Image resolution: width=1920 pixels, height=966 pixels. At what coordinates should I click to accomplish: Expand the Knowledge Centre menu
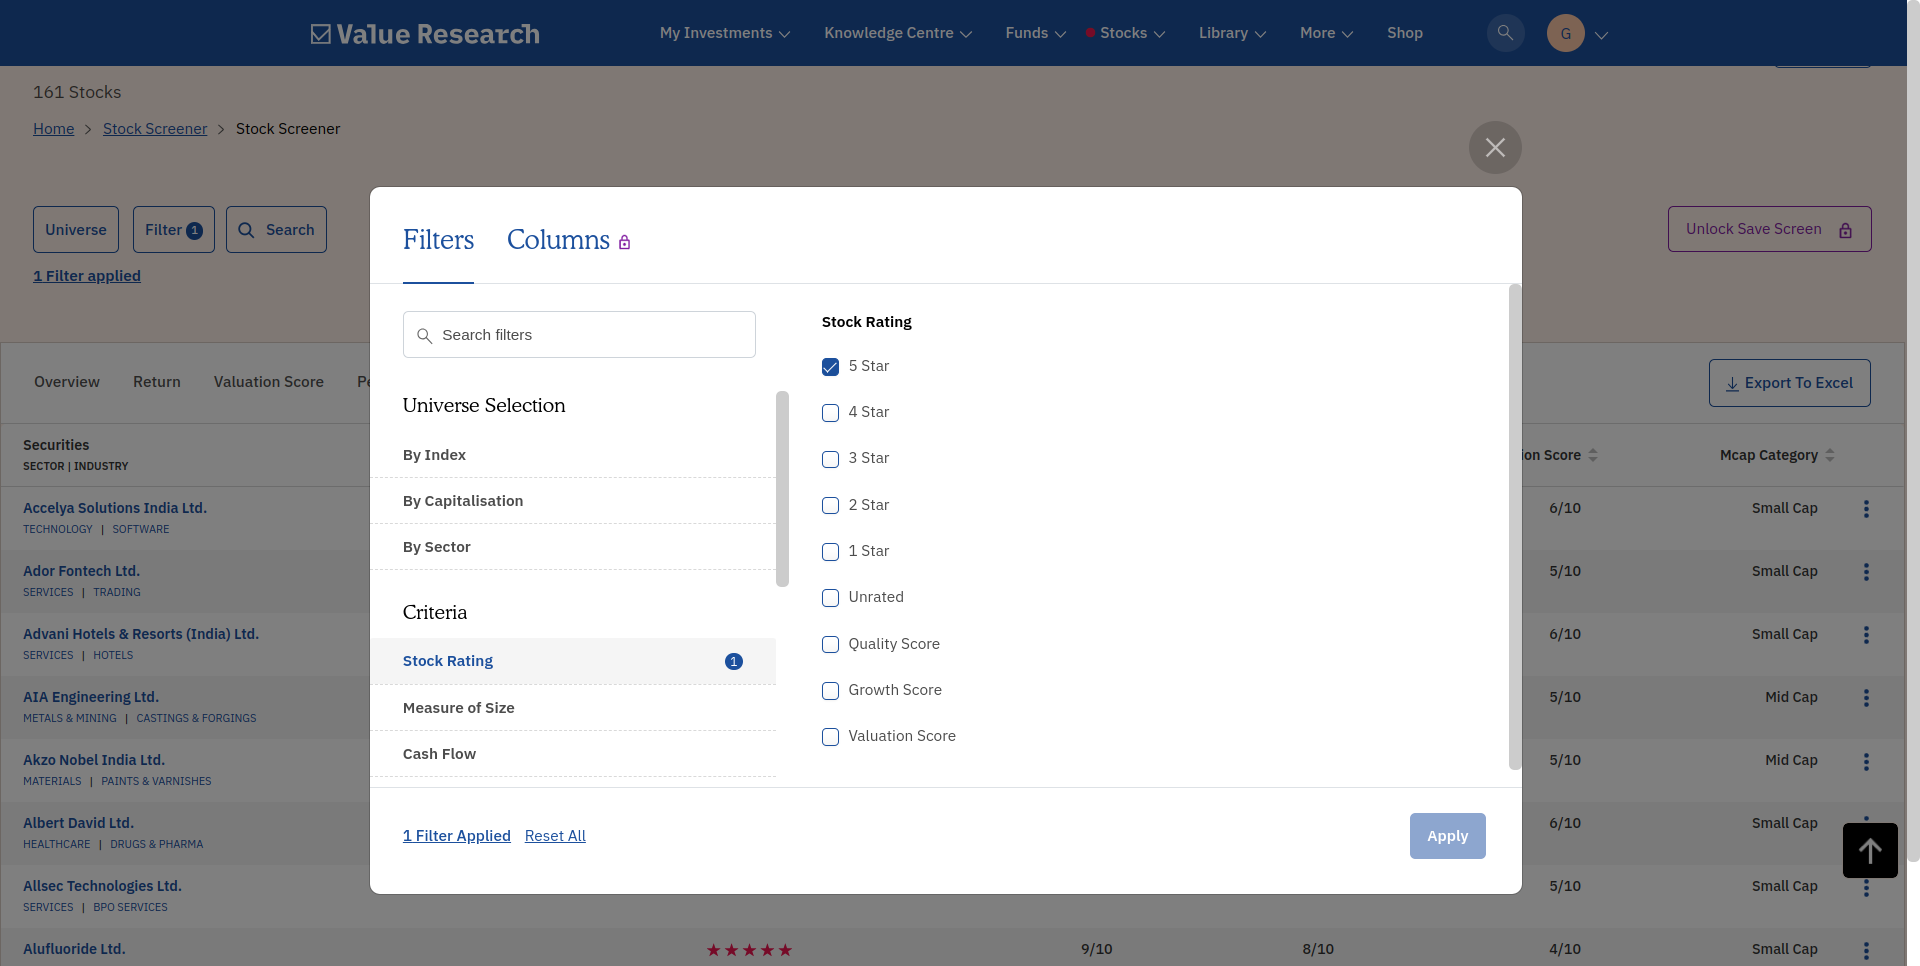897,33
